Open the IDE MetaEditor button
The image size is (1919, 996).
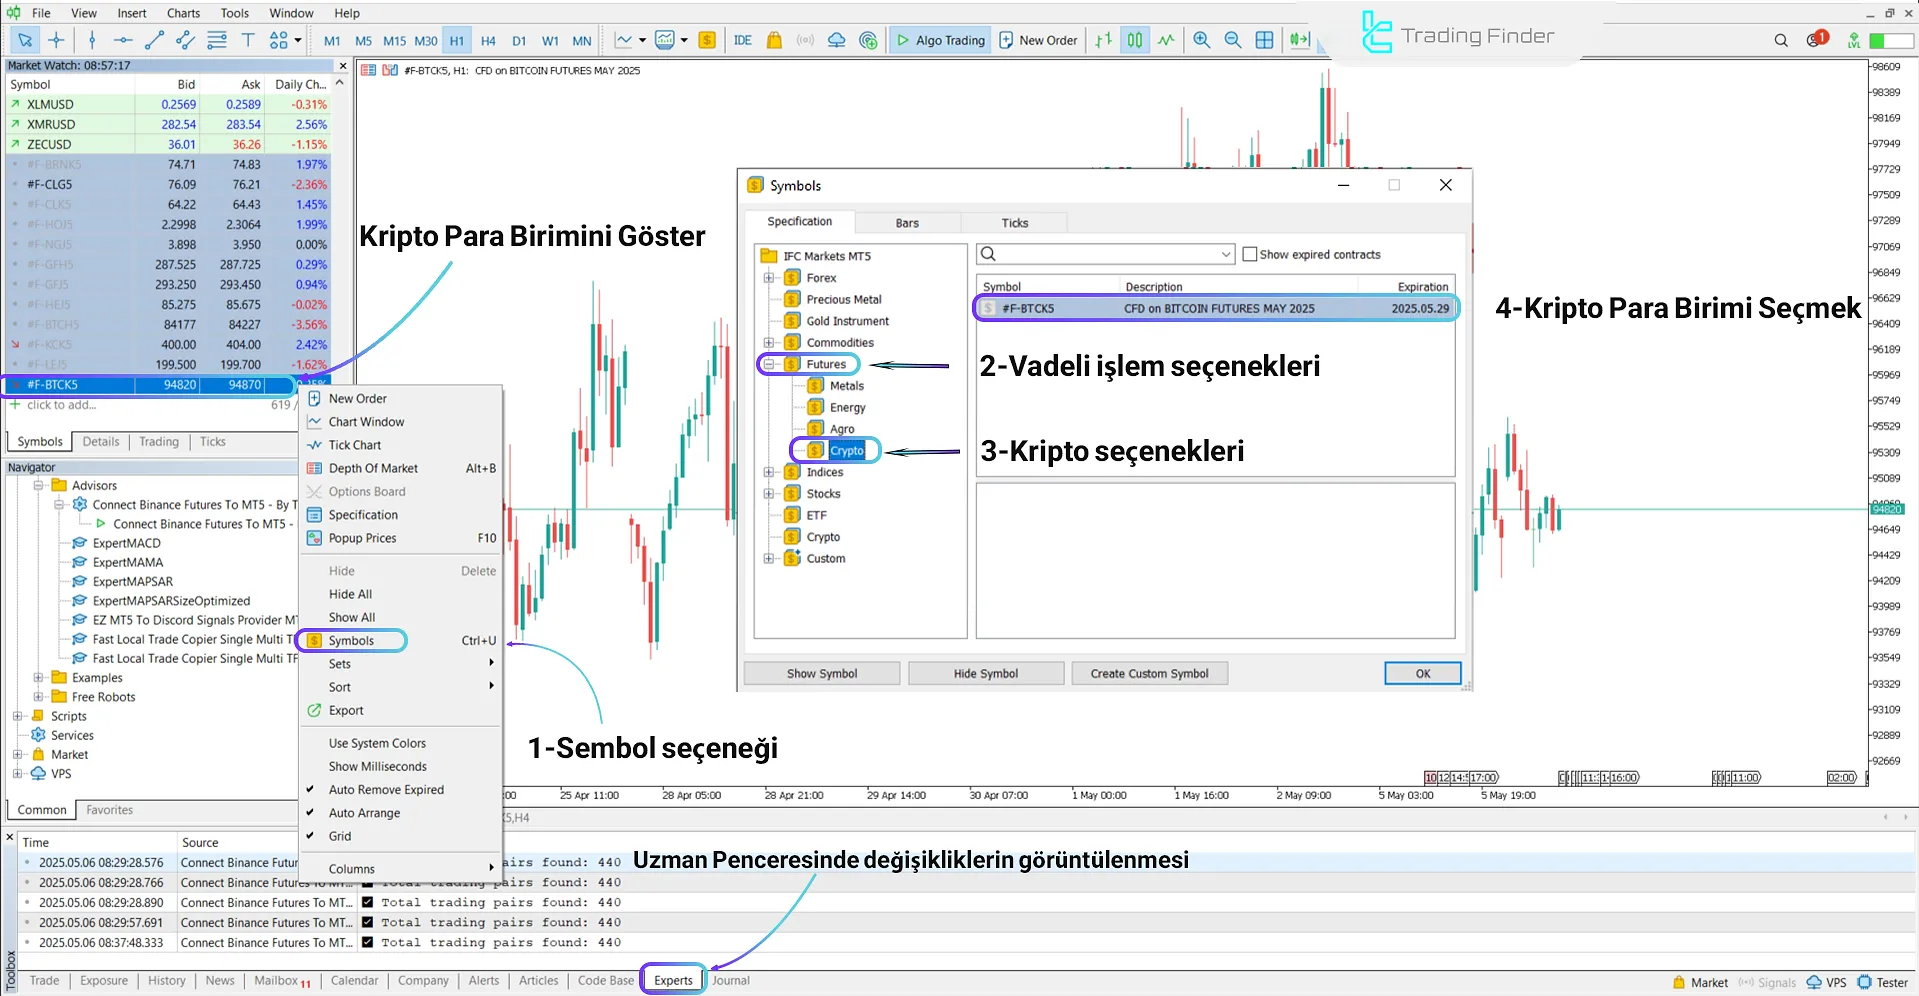point(742,40)
